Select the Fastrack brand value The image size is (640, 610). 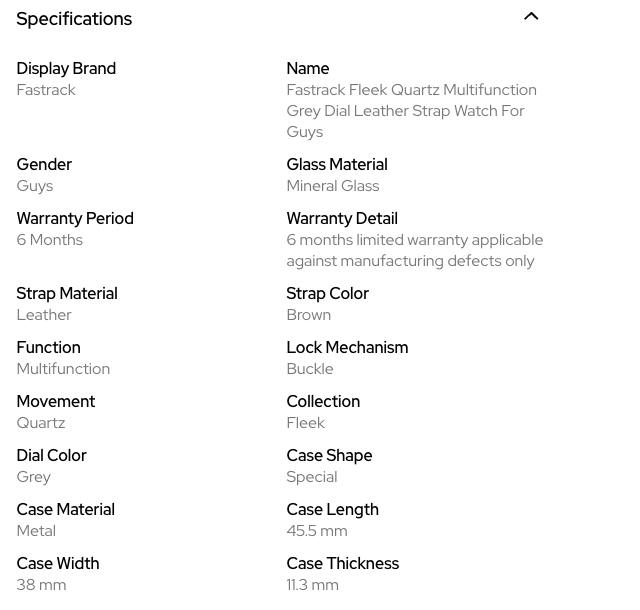(x=46, y=90)
